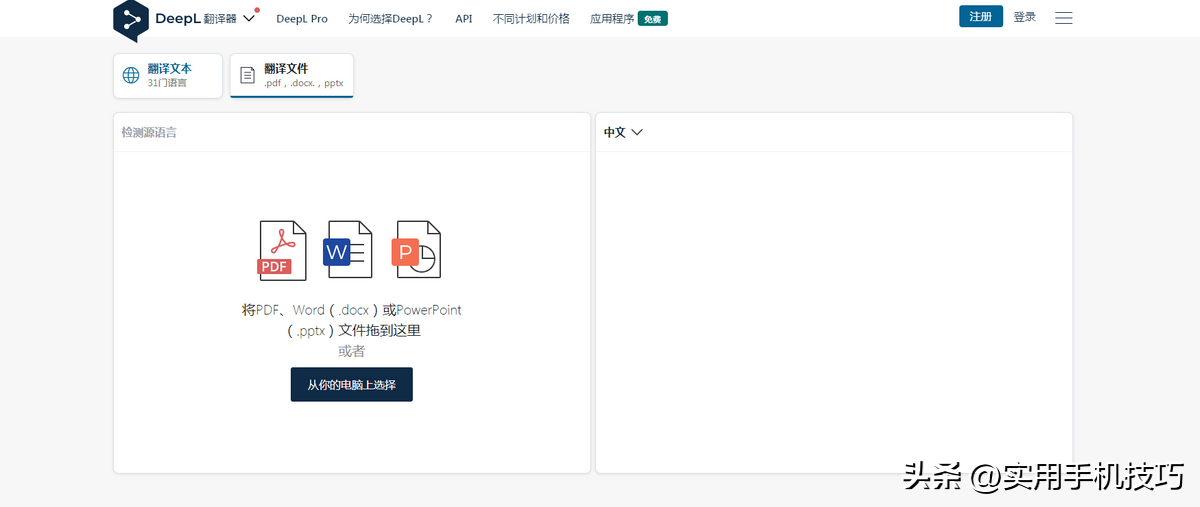Screen dimensions: 1200x507
Task: Switch to the 翻译文本 tab
Action: point(168,75)
